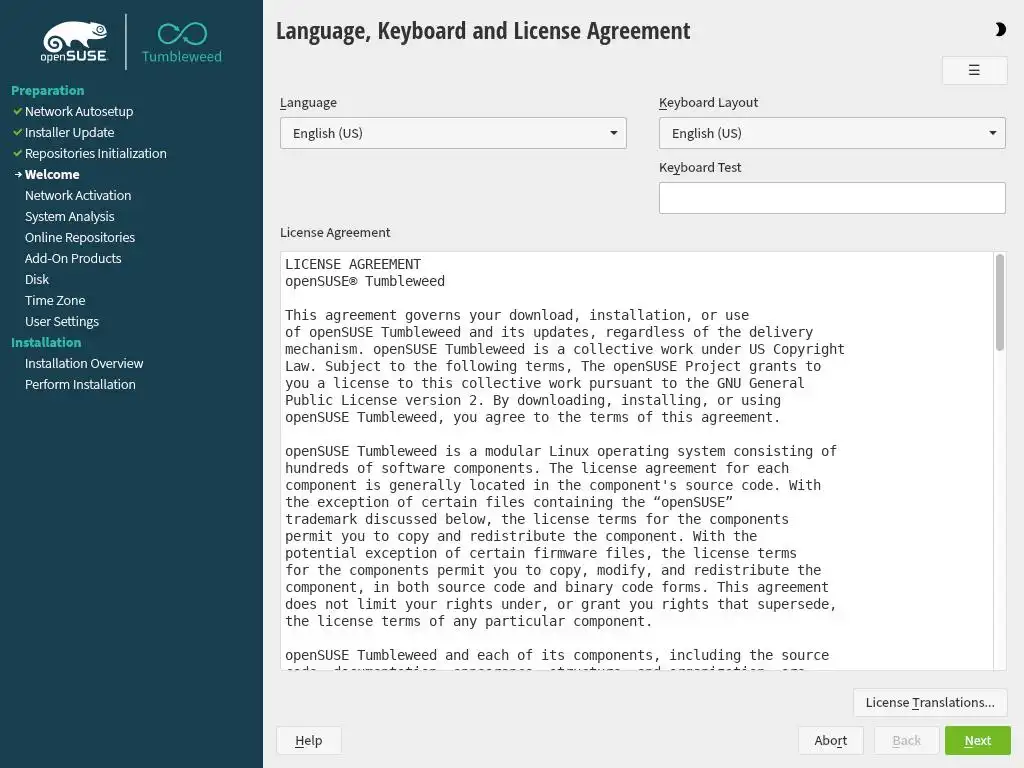This screenshot has height=768, width=1024.
Task: Click the Back button
Action: pyautogui.click(x=906, y=741)
